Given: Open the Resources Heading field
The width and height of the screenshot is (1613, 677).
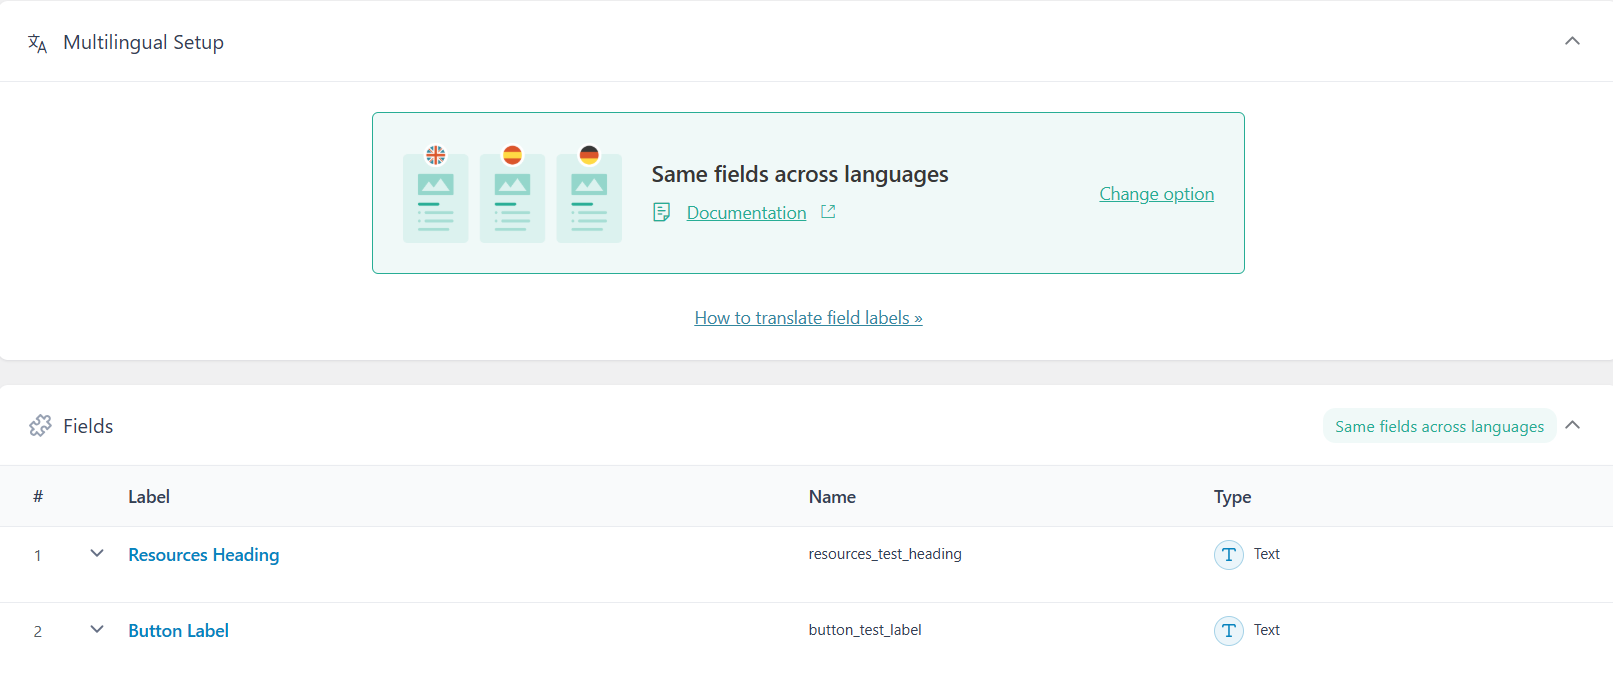Looking at the screenshot, I should click(204, 555).
